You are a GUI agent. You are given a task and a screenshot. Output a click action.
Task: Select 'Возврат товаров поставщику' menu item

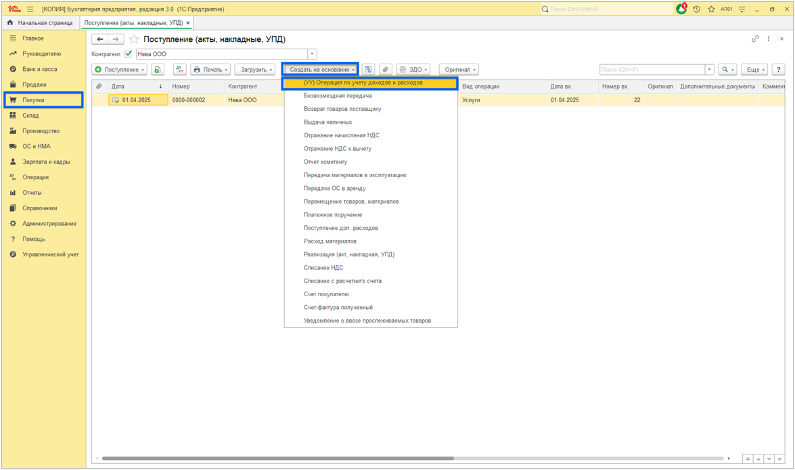click(x=342, y=109)
